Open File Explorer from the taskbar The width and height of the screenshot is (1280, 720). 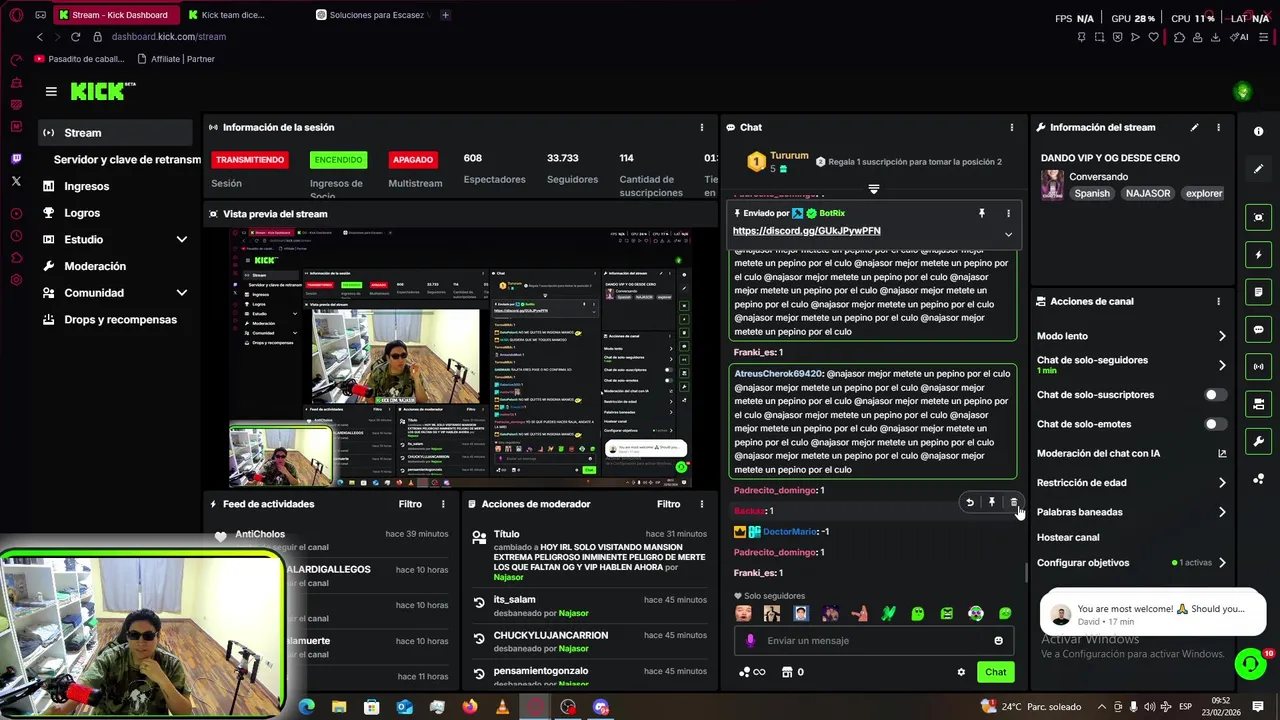point(339,707)
